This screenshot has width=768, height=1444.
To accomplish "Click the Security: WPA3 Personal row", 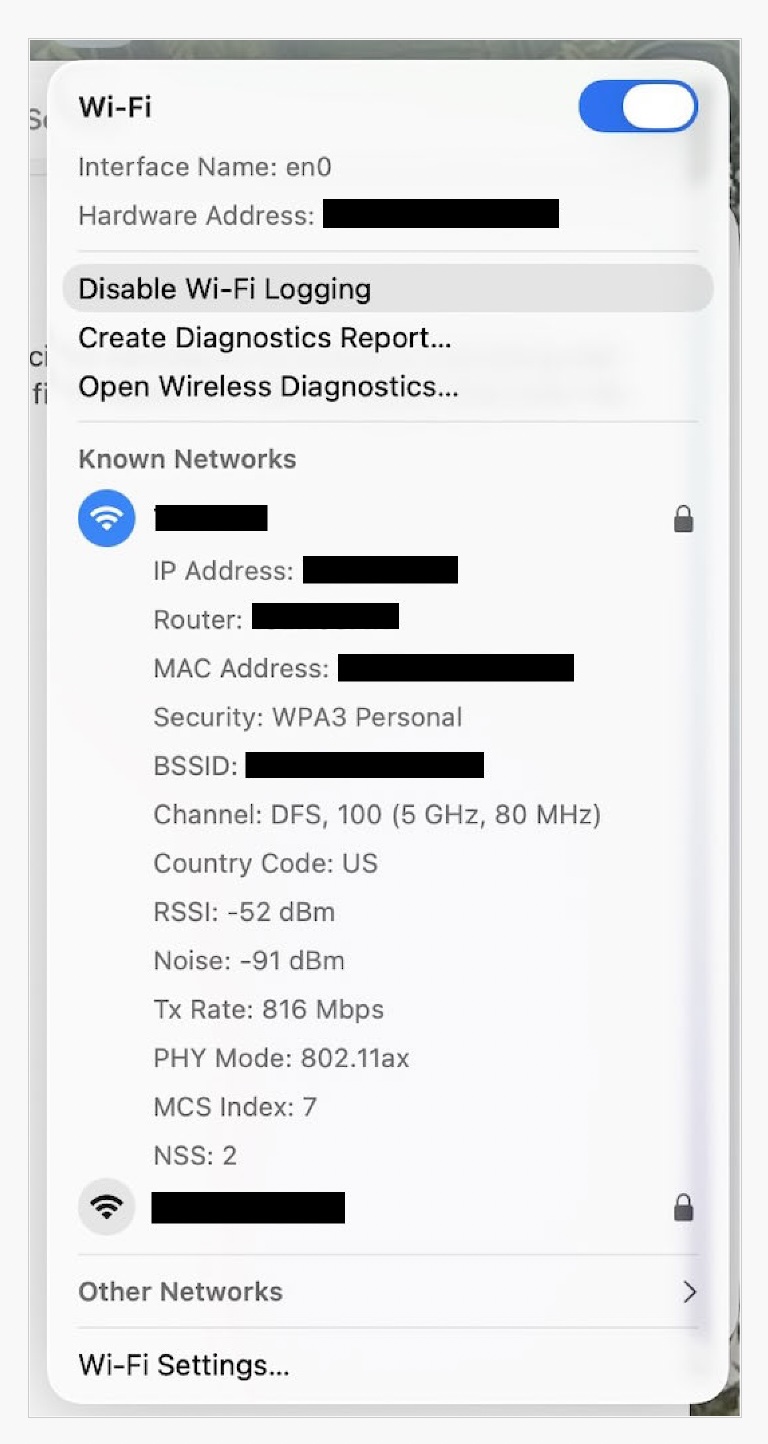I will point(307,717).
